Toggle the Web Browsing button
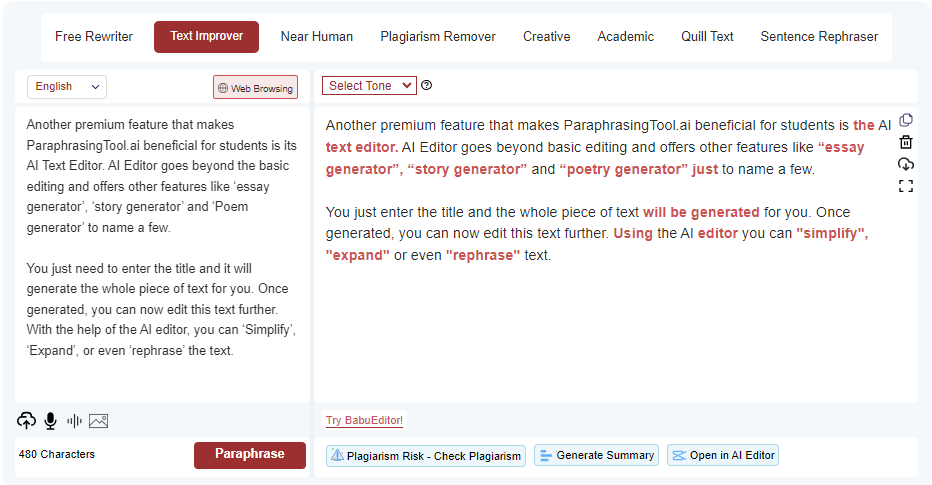The image size is (932, 485). pyautogui.click(x=256, y=88)
